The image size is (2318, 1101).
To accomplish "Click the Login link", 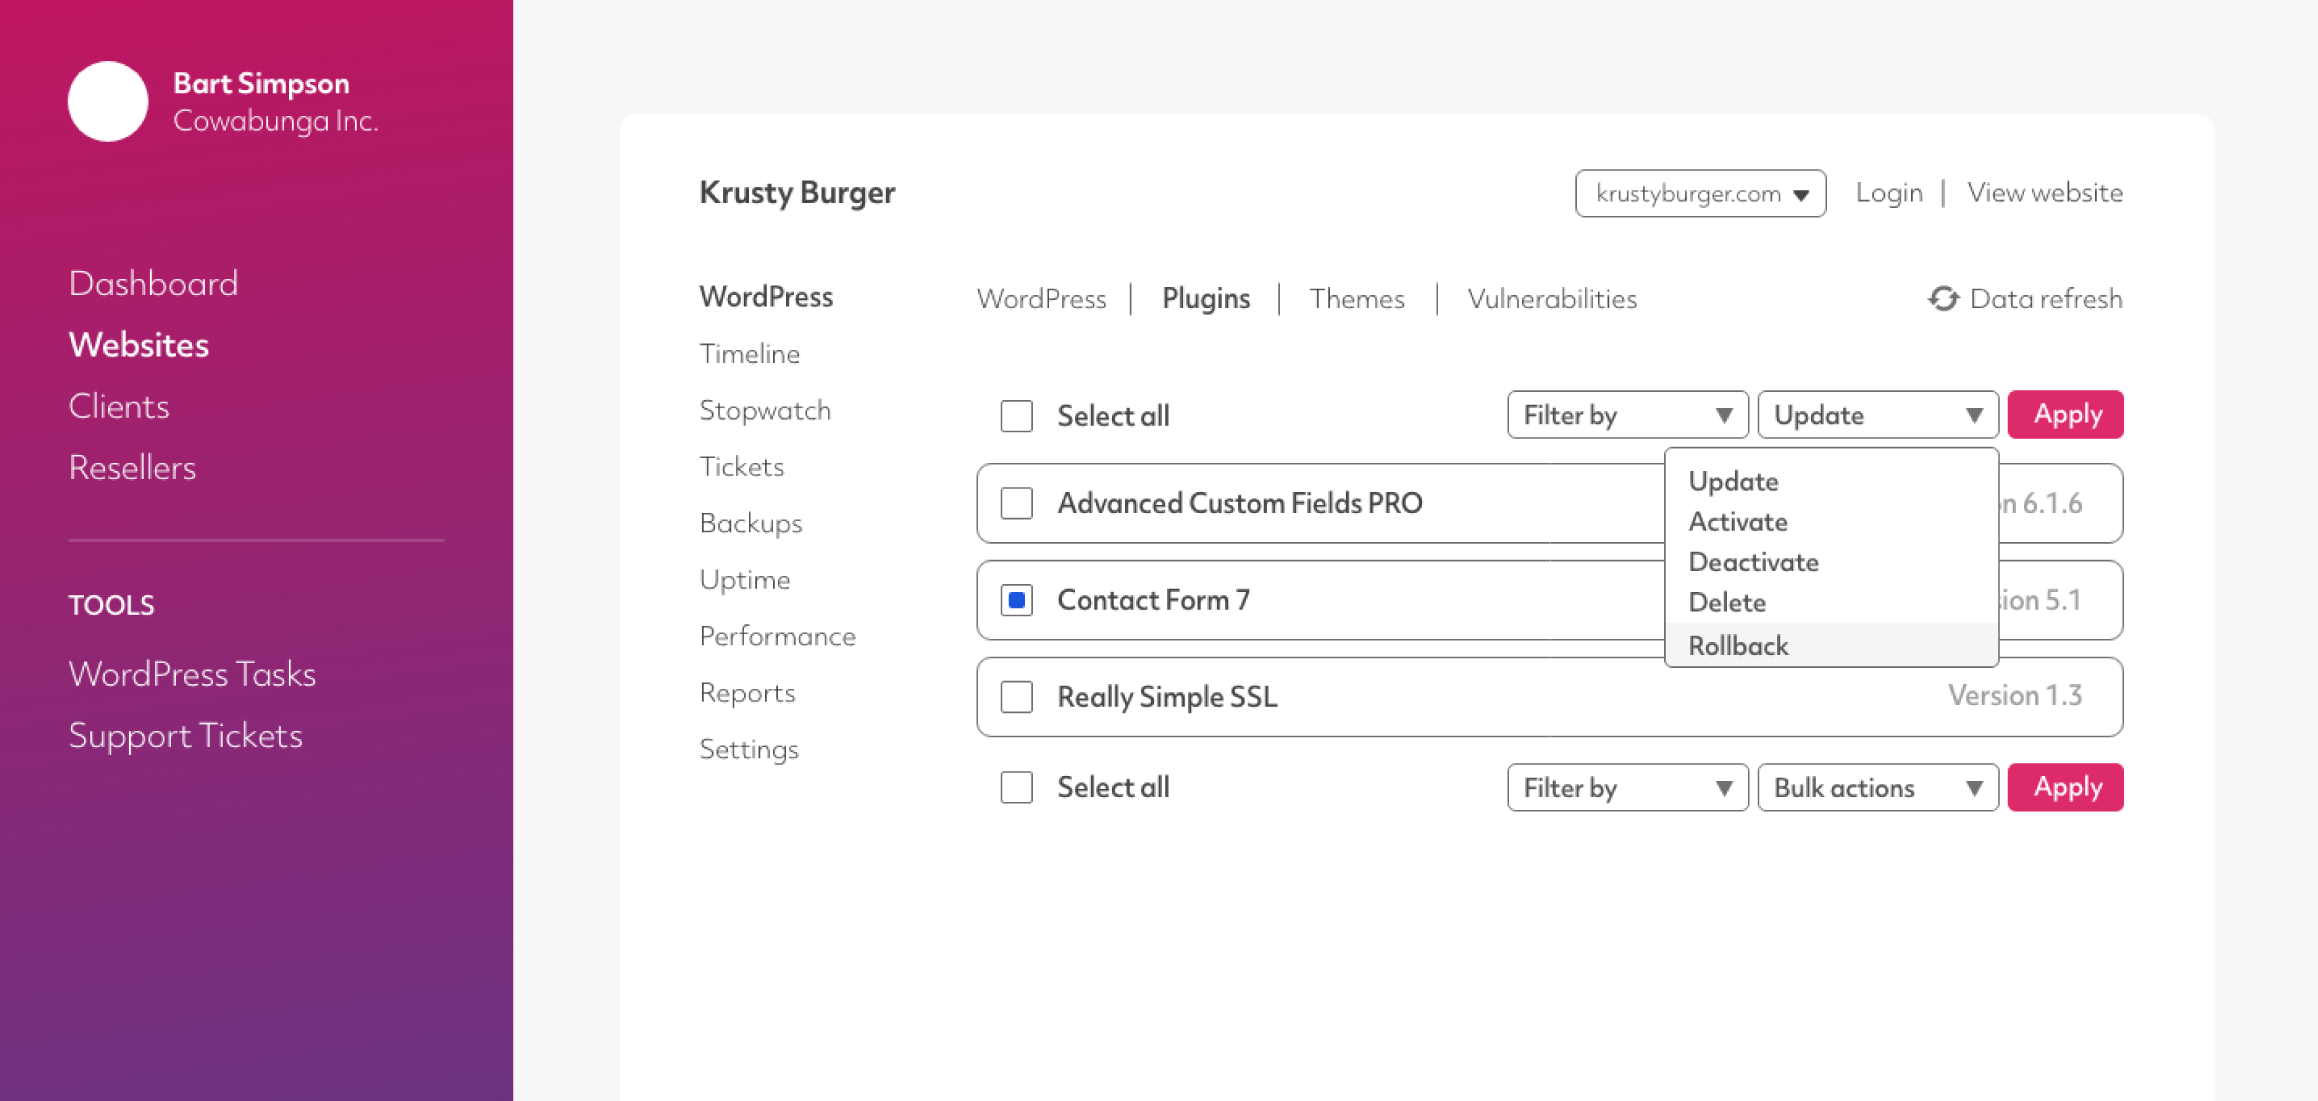I will 1889,192.
